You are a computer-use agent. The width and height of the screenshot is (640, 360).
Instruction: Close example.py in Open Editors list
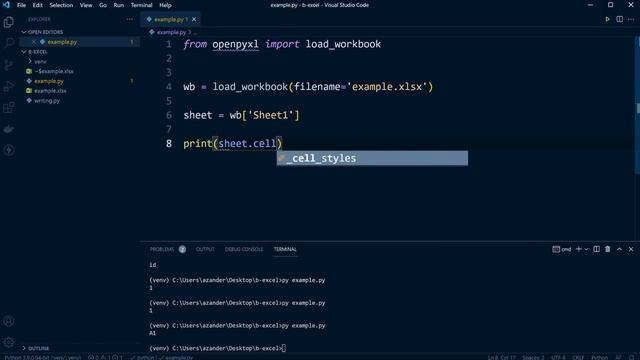point(34,42)
